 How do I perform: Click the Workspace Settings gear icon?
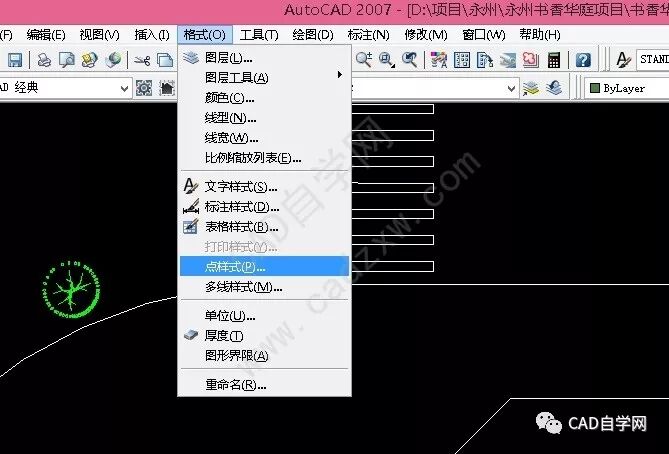tap(144, 88)
